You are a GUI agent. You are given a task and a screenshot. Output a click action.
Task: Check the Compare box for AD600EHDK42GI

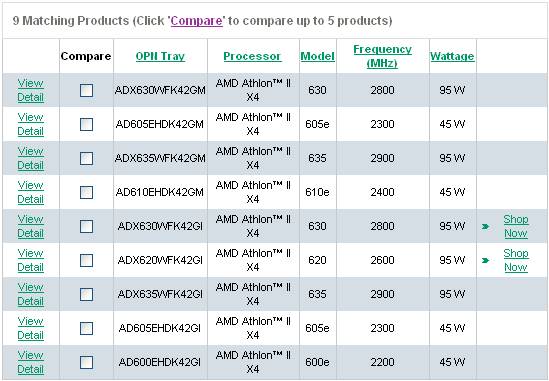pyautogui.click(x=86, y=362)
